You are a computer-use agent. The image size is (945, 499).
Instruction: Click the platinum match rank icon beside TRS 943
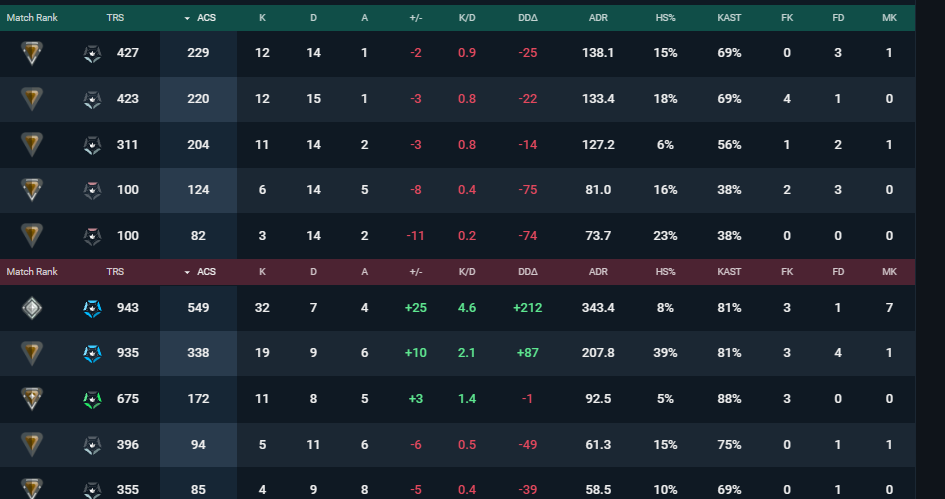tap(32, 308)
